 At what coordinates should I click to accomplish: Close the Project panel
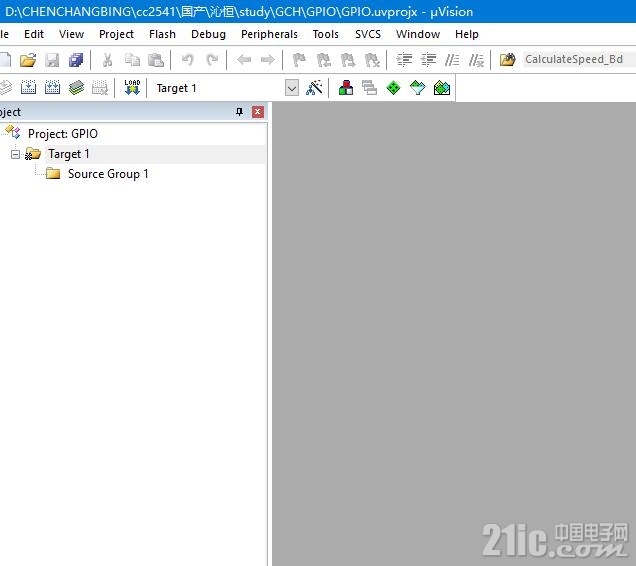(x=258, y=112)
